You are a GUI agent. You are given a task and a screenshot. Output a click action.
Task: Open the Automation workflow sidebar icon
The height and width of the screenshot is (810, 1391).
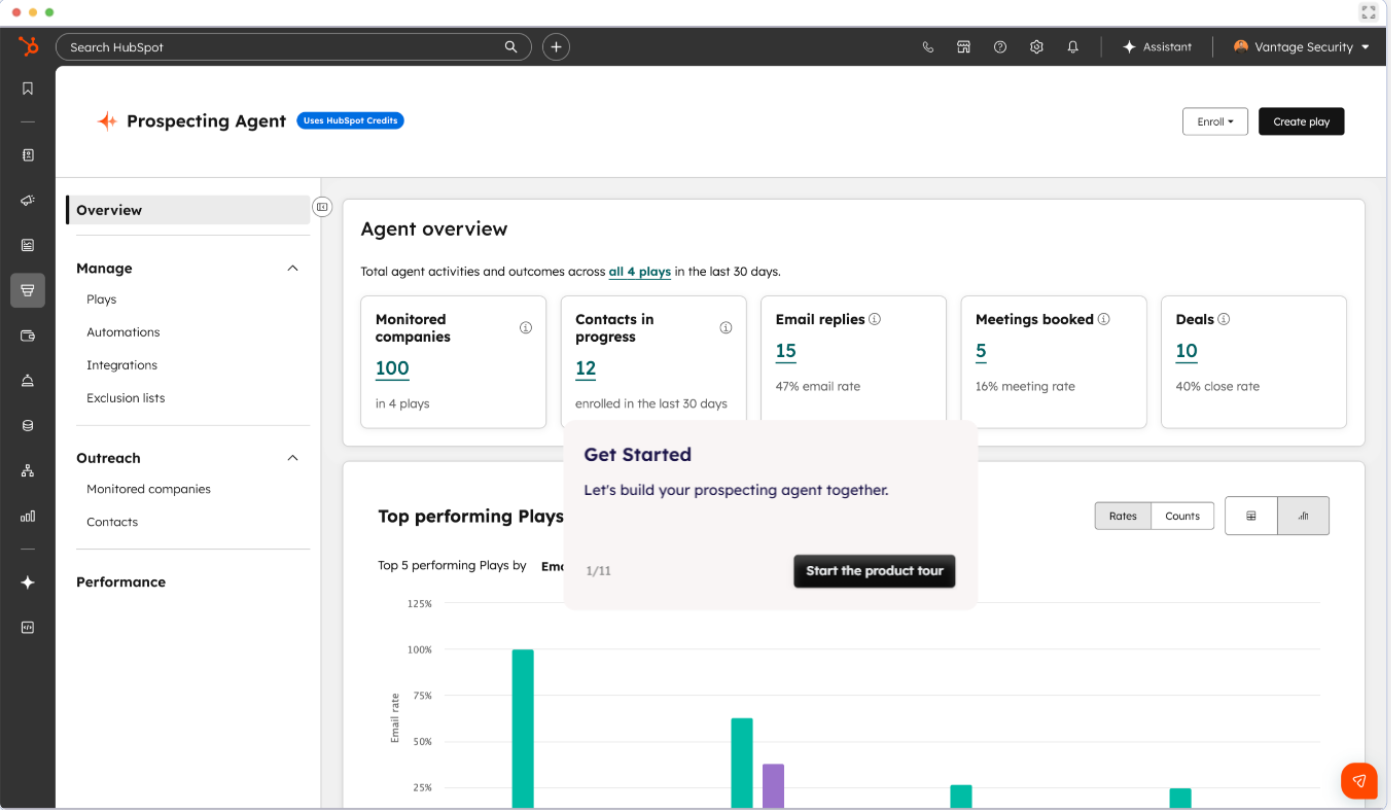pyautogui.click(x=28, y=471)
